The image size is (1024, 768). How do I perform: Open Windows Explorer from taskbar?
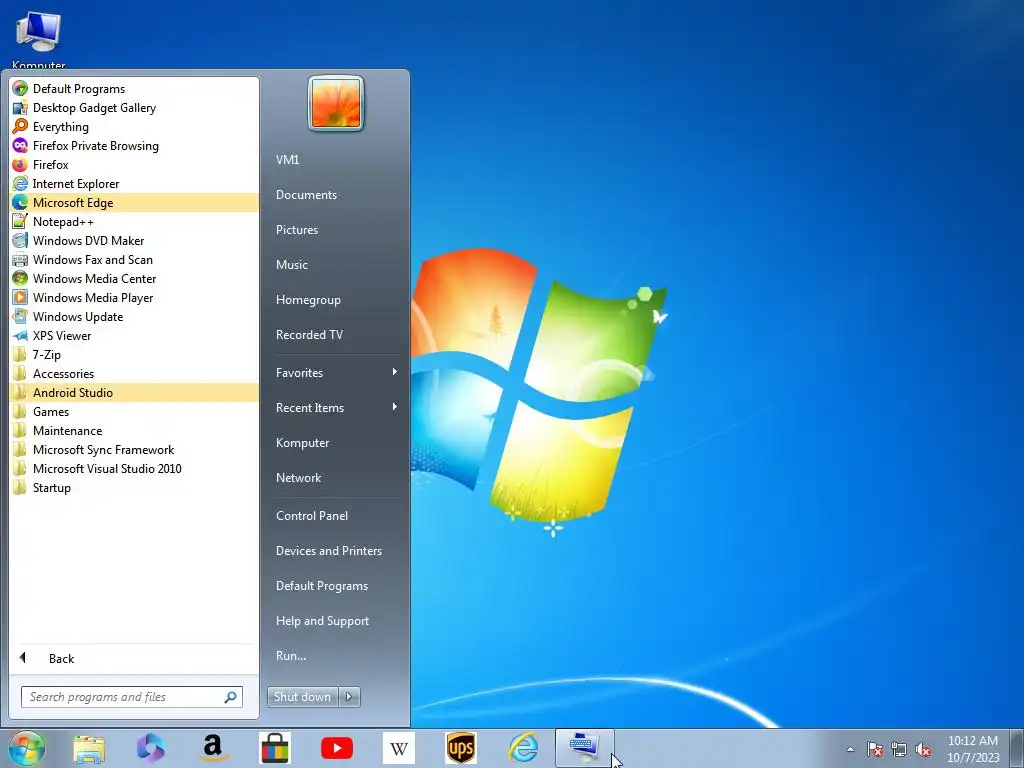tap(89, 748)
